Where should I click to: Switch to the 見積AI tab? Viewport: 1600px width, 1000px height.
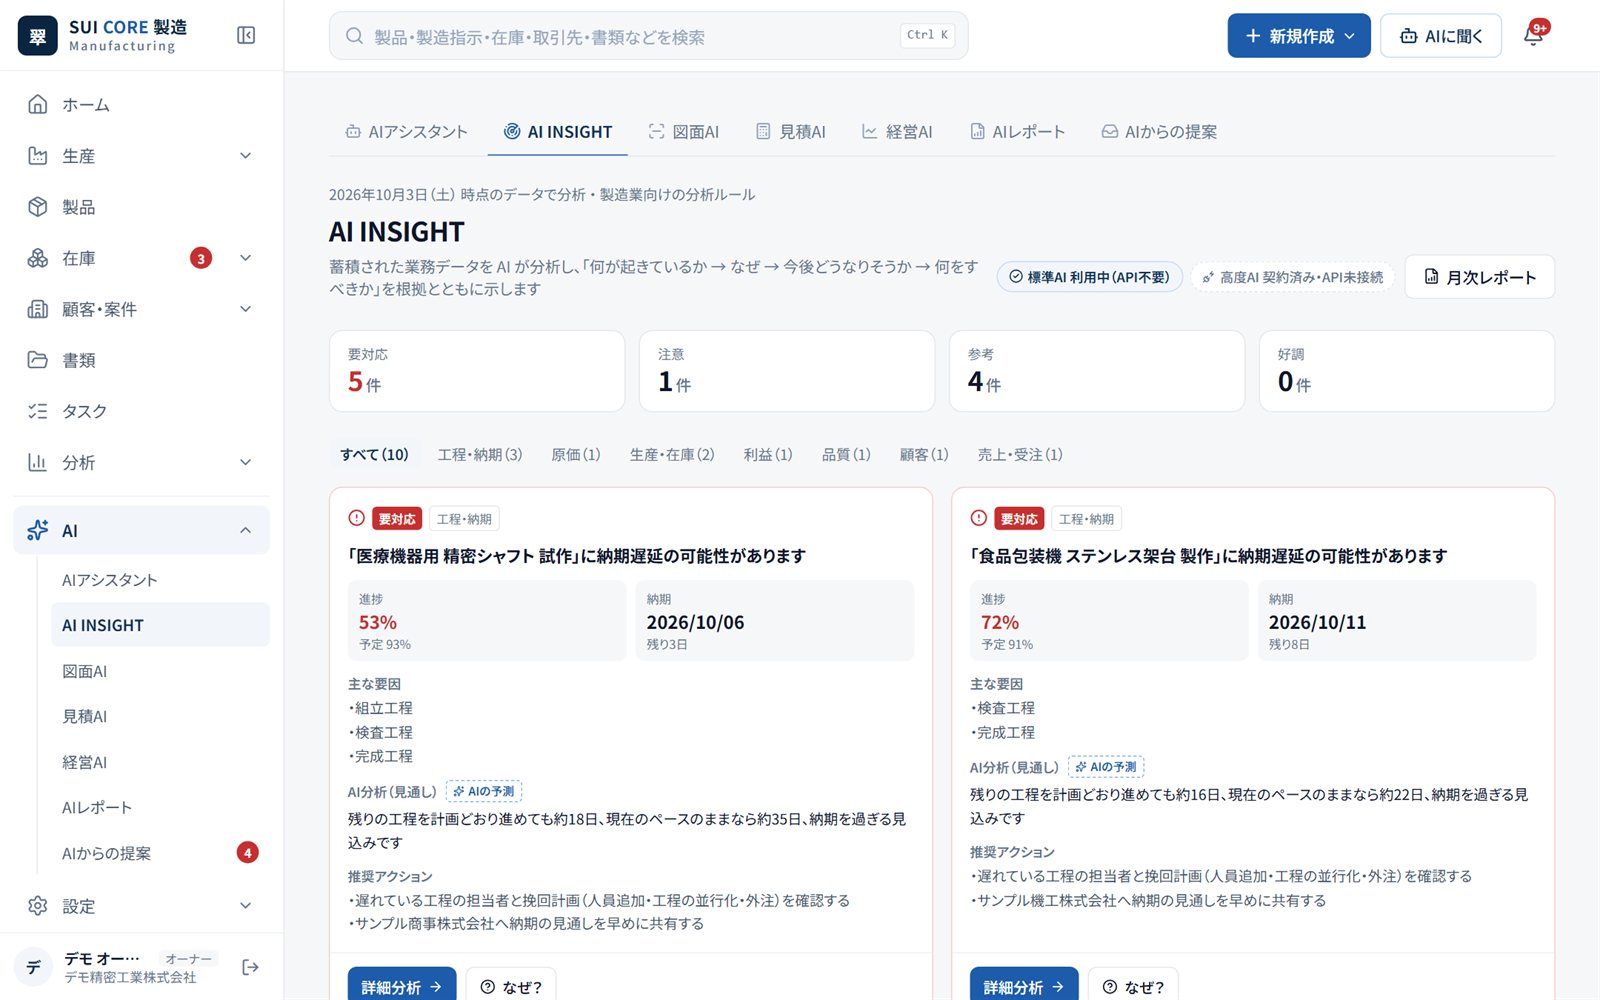click(x=791, y=132)
